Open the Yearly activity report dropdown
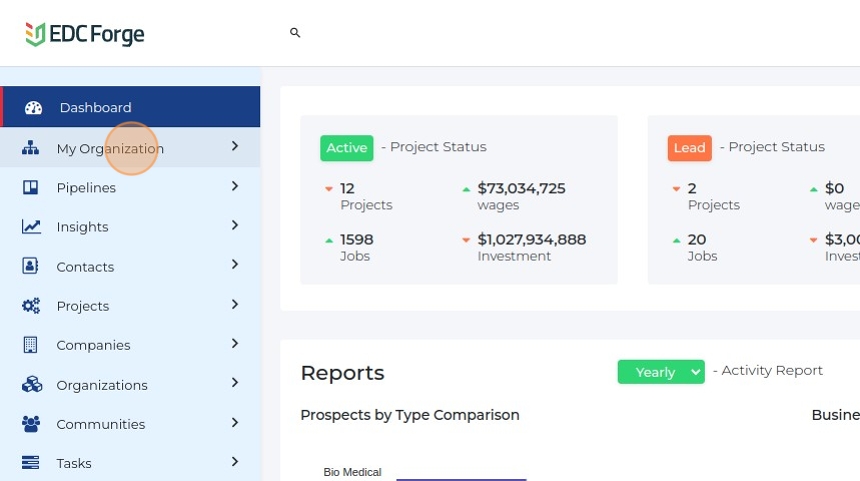 [x=661, y=372]
